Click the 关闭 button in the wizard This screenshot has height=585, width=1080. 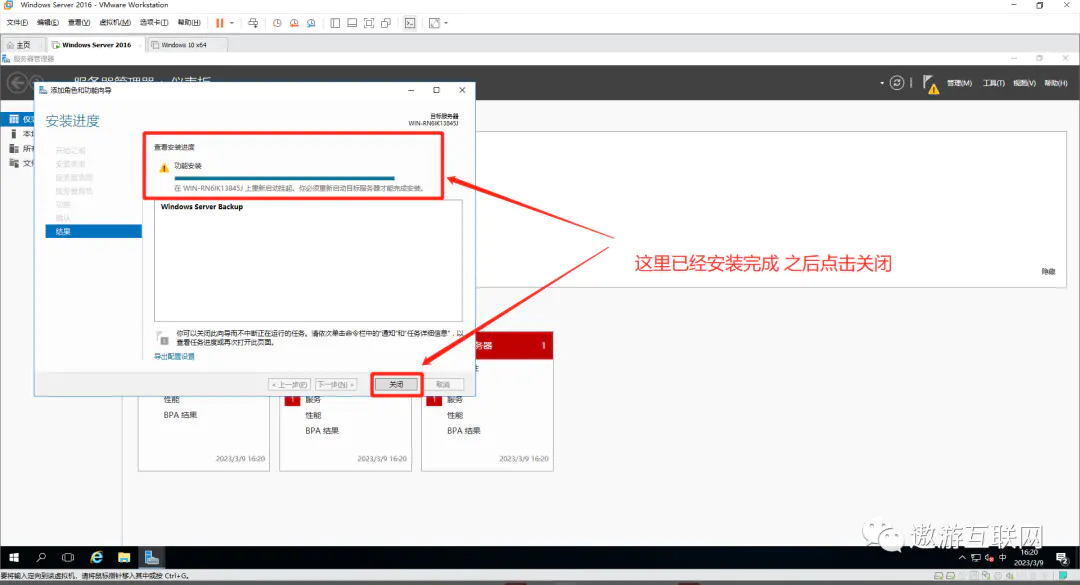(x=396, y=384)
